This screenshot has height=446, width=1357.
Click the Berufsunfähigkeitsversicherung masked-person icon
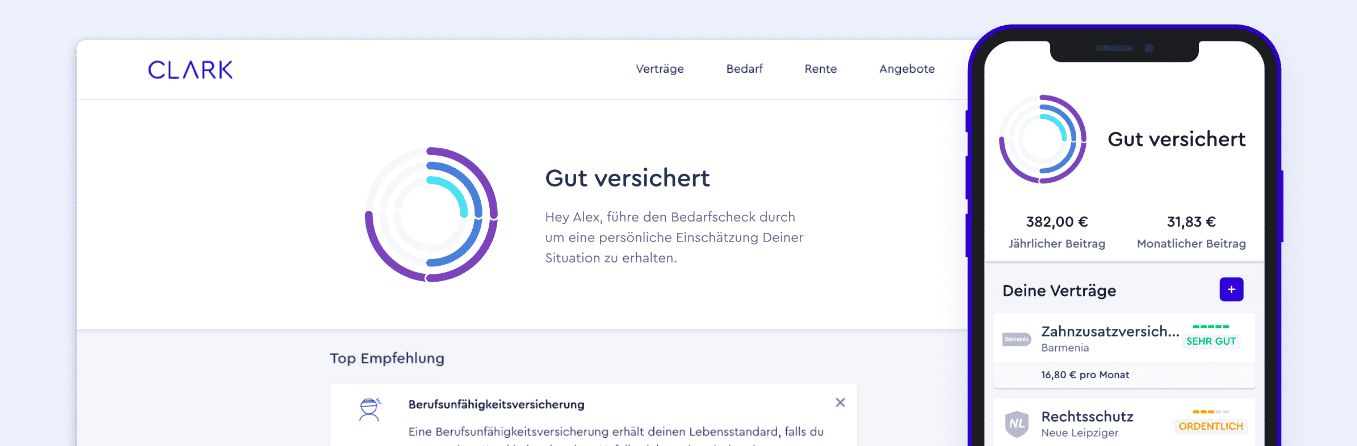click(370, 409)
